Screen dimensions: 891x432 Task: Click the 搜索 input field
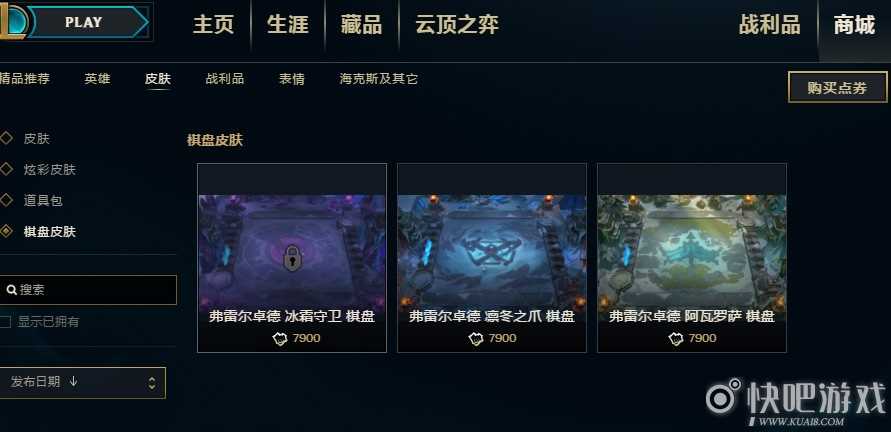[88, 290]
